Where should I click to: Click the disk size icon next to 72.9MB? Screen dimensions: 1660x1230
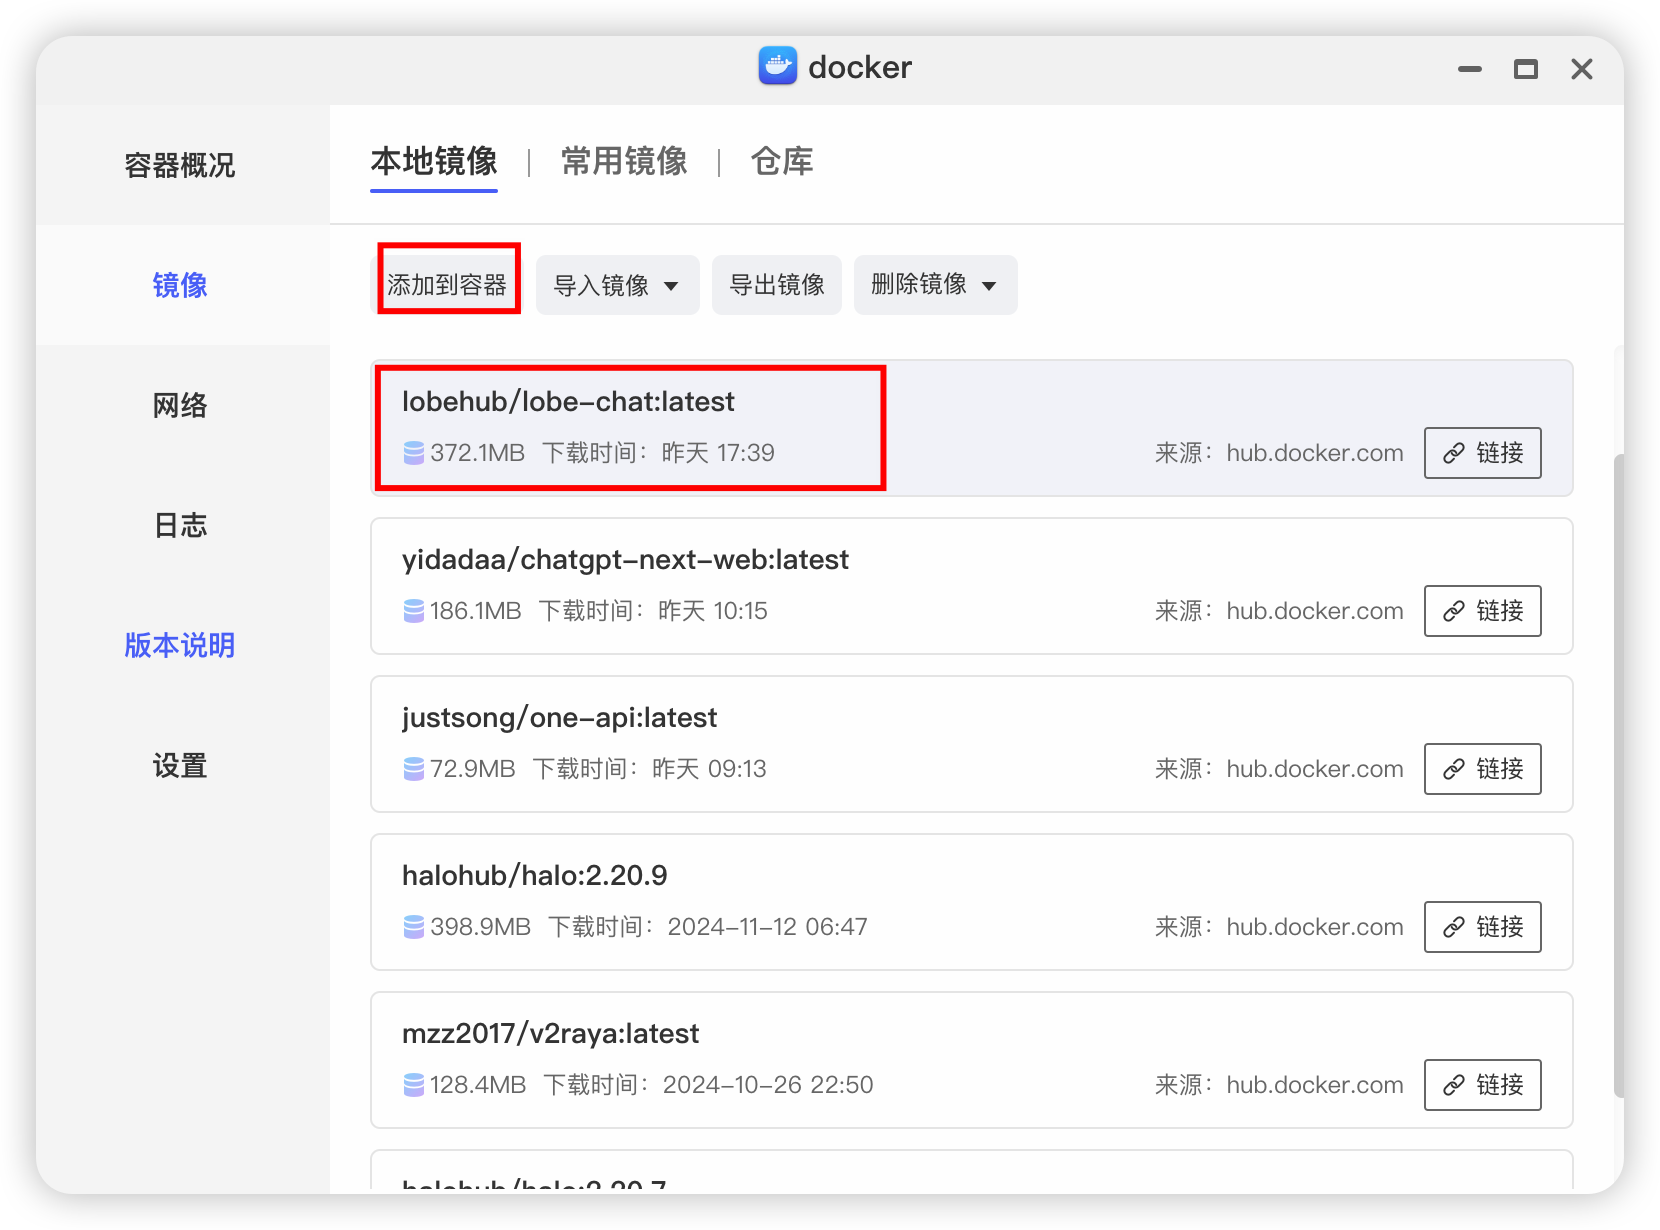[414, 769]
